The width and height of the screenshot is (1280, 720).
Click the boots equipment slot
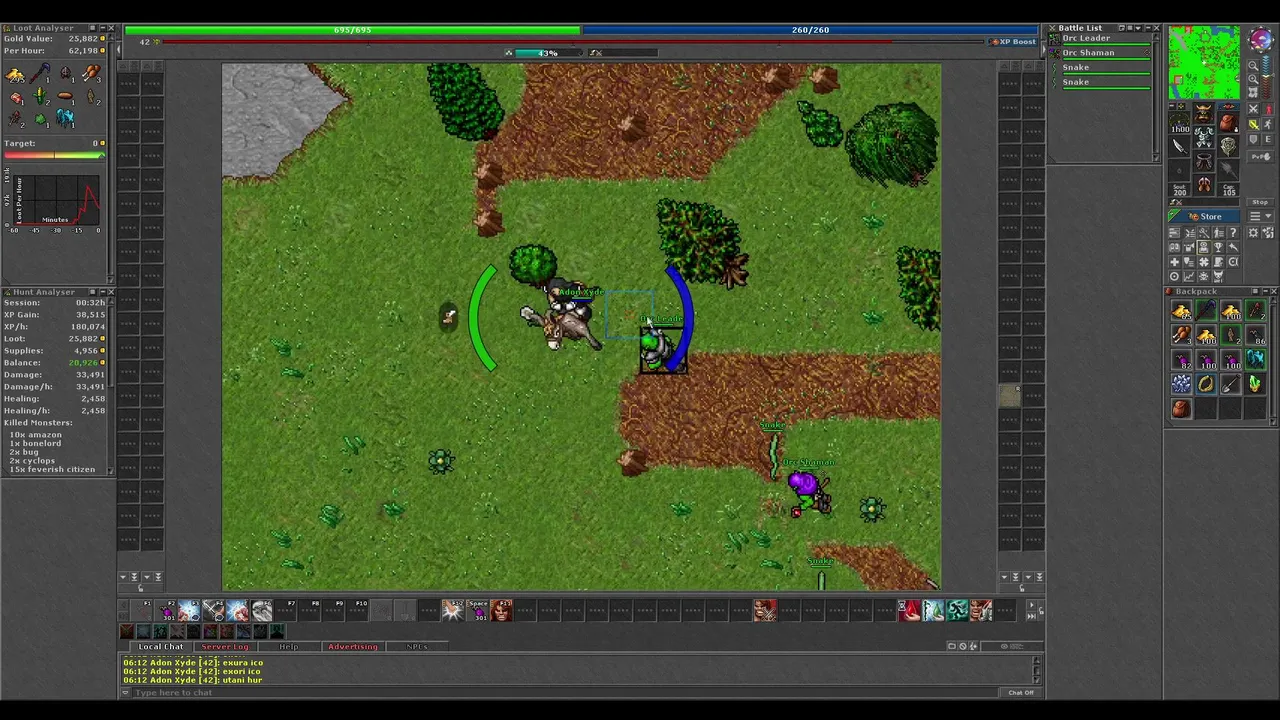pyautogui.click(x=1204, y=183)
